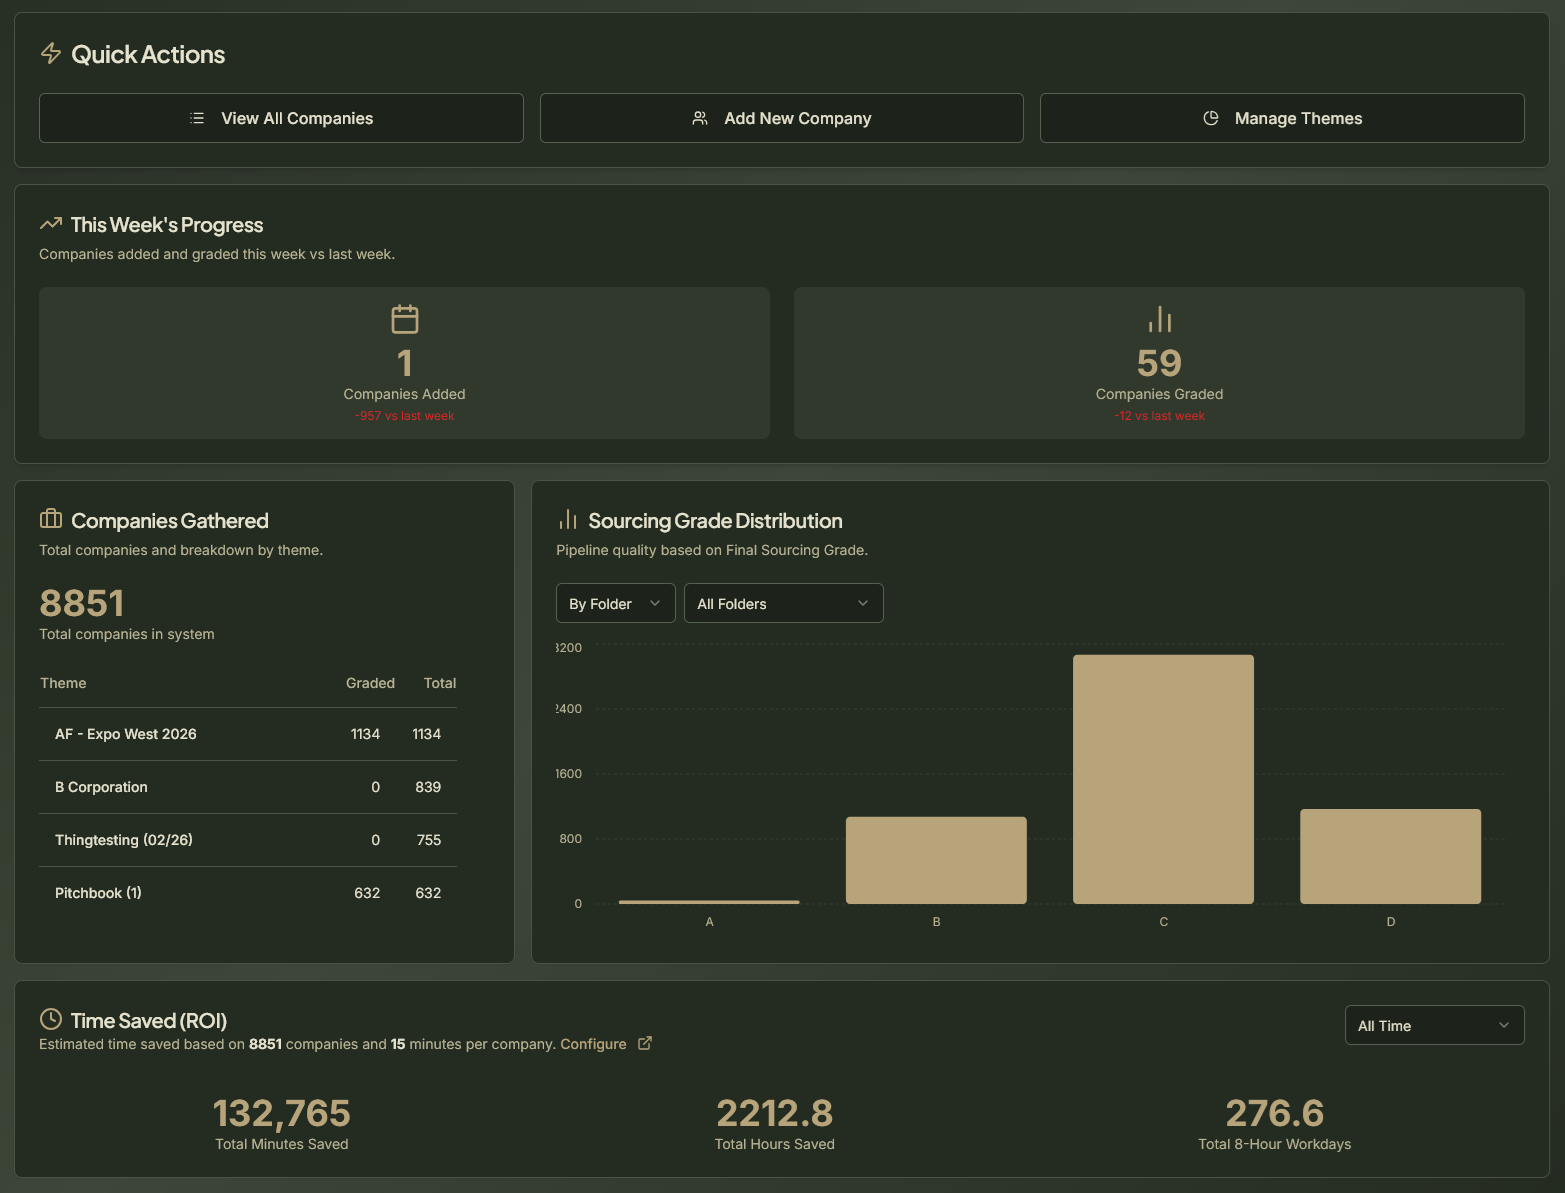Click the Add New Company button

[781, 117]
